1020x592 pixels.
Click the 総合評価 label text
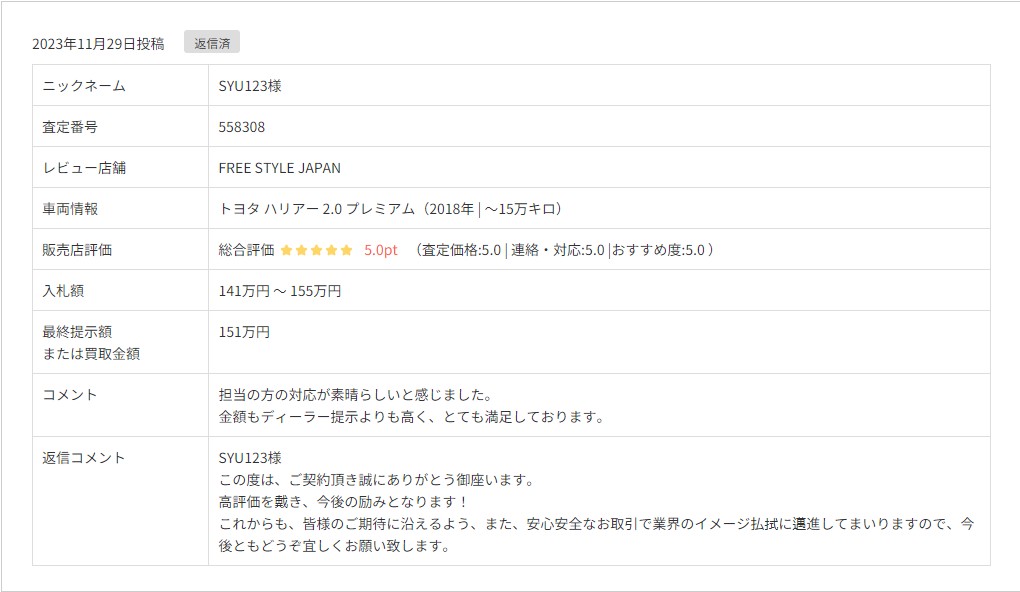click(246, 250)
